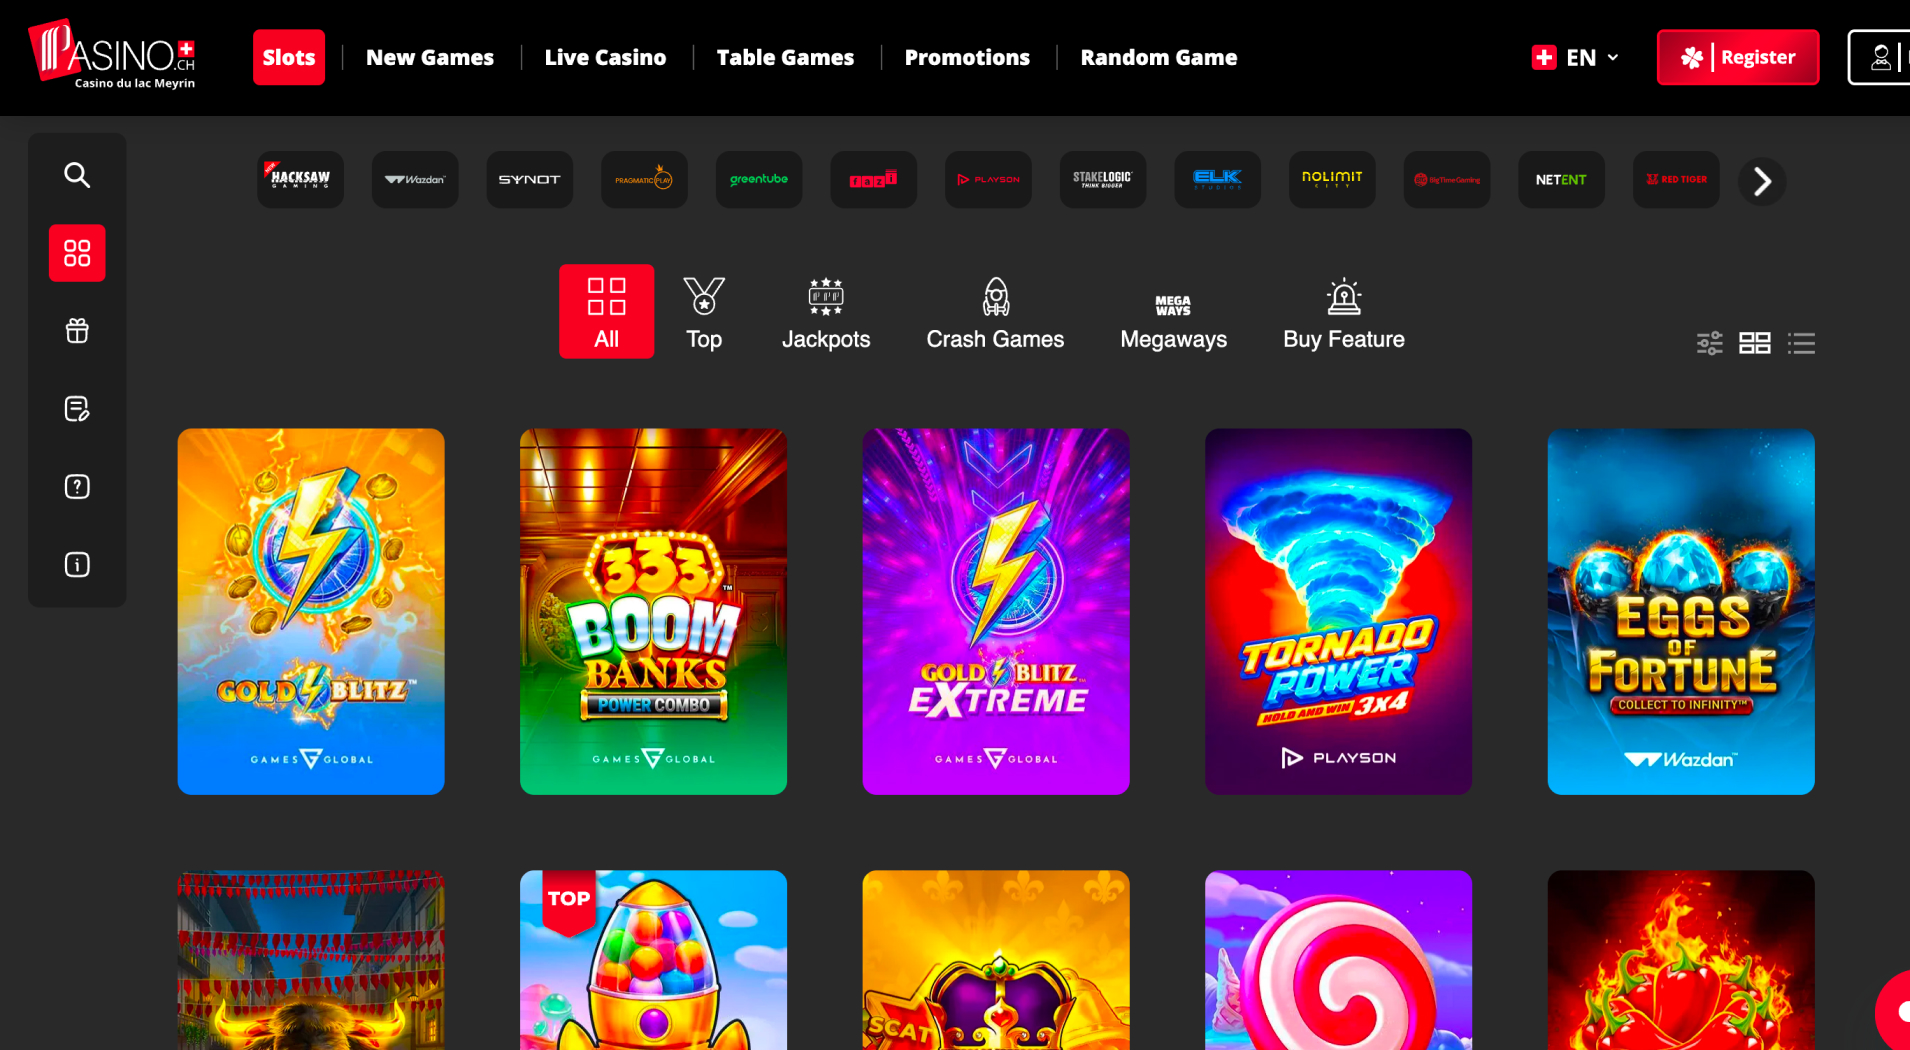Open Tornado Power 3x4 game

[1338, 612]
